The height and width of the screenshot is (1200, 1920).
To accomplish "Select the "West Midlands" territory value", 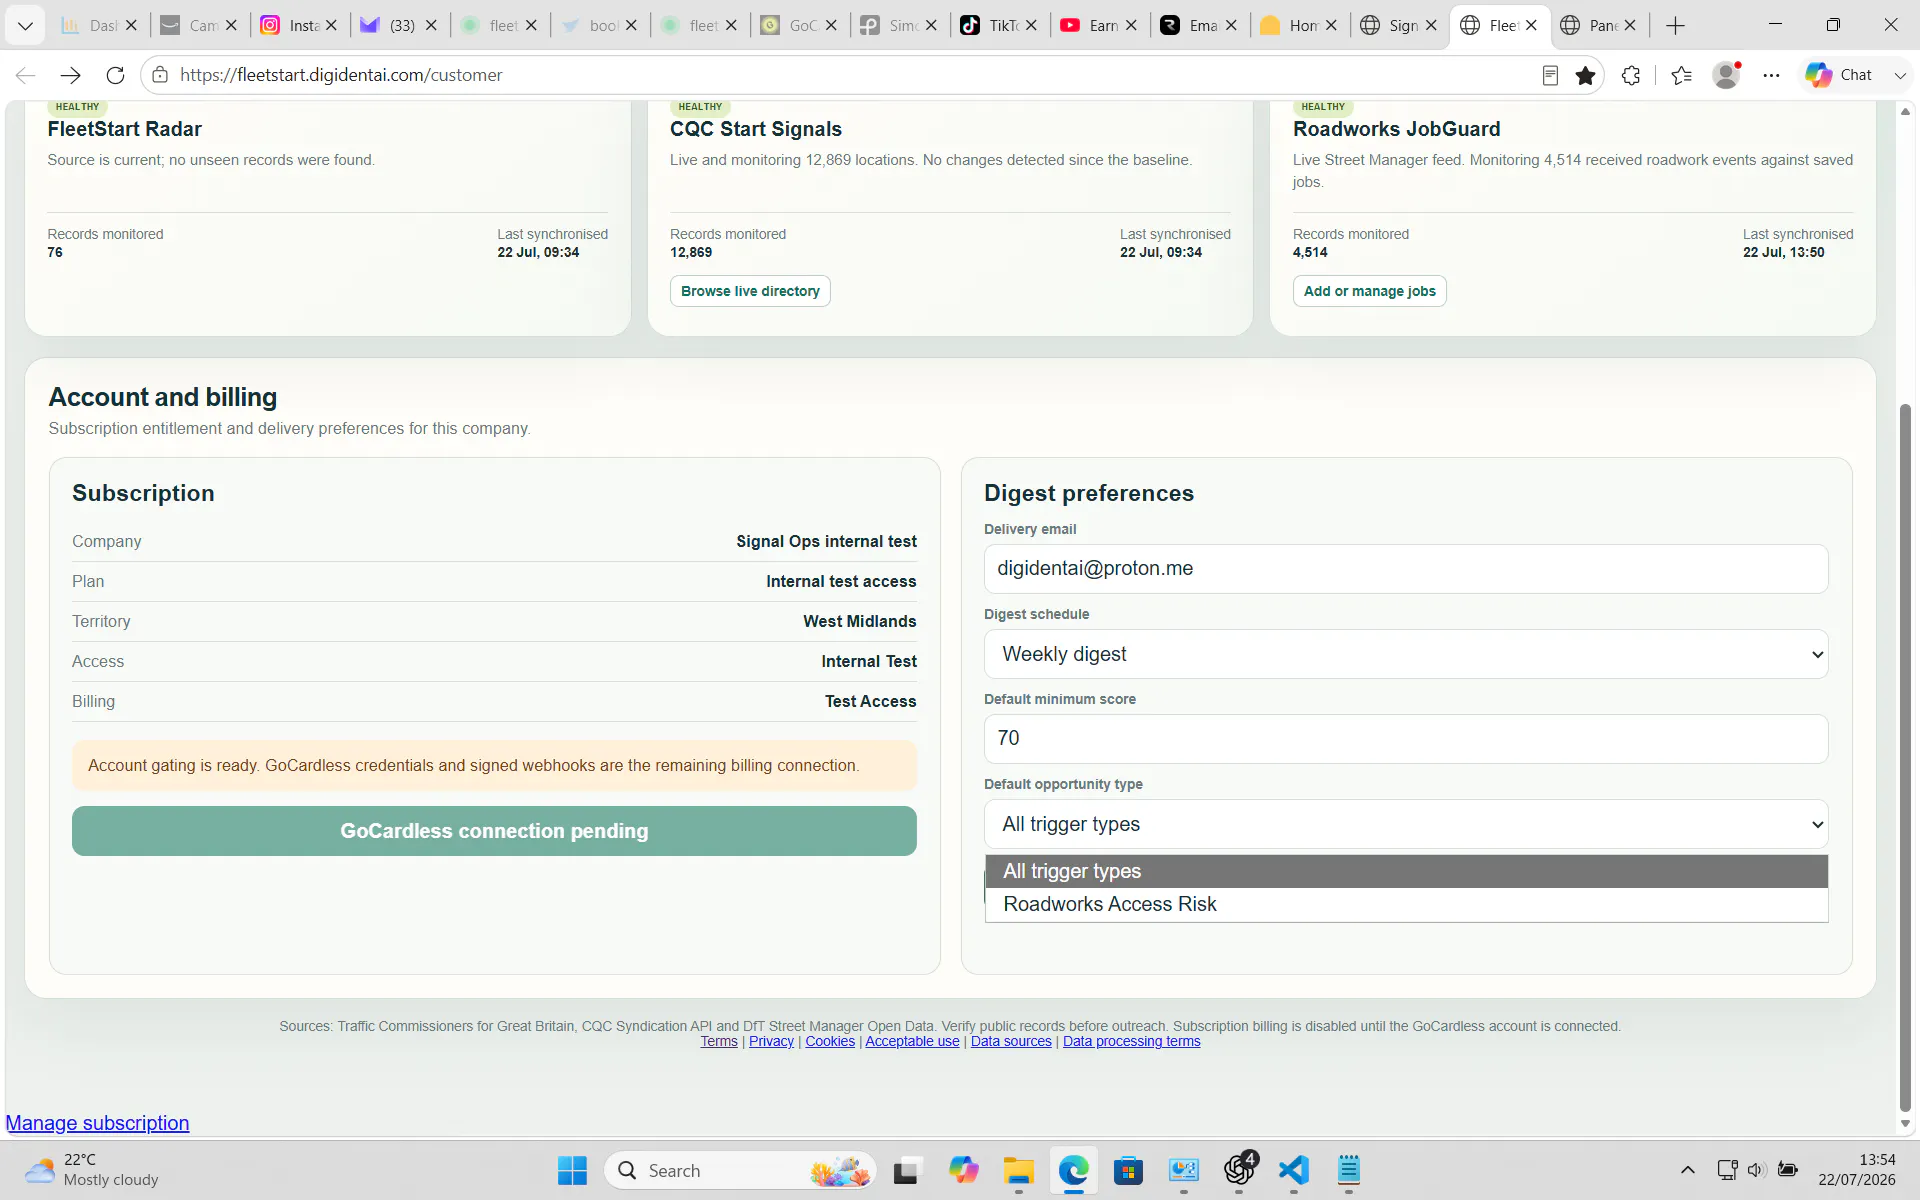I will [859, 621].
